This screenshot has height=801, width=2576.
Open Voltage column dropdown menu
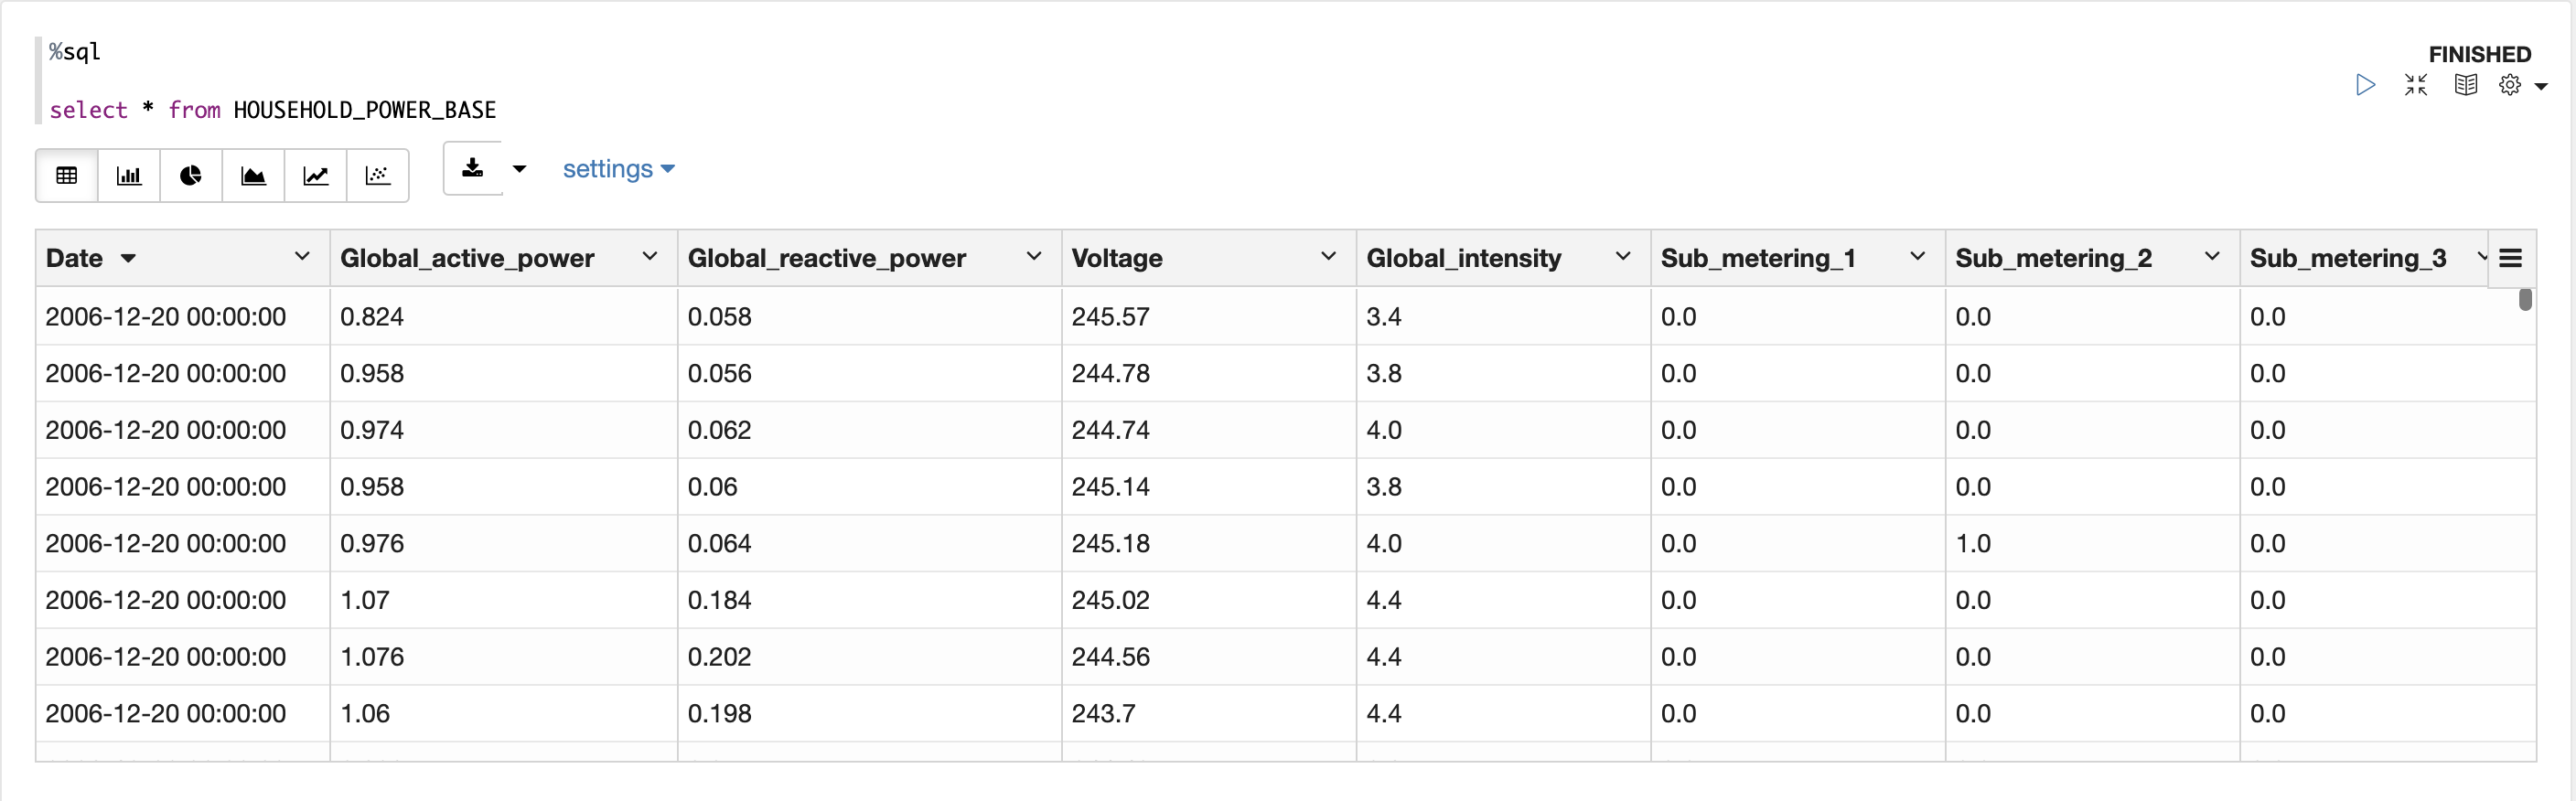pos(1328,257)
